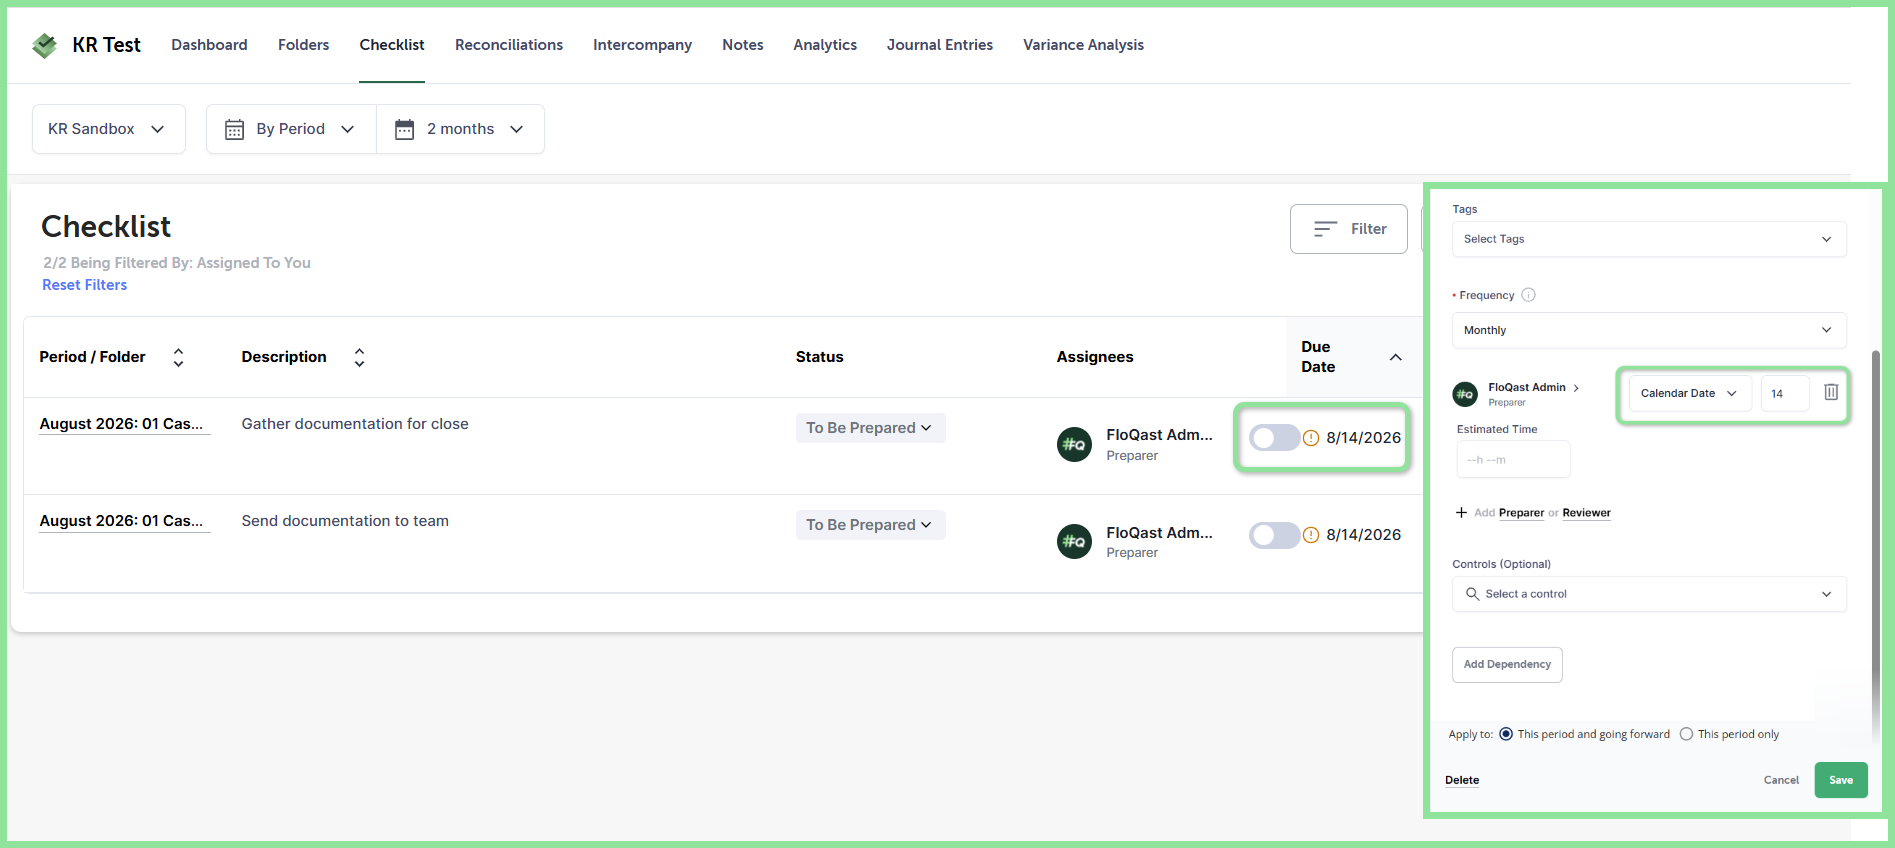Screen dimensions: 1895x848
Task: Open Folders tab
Action: pos(303,45)
